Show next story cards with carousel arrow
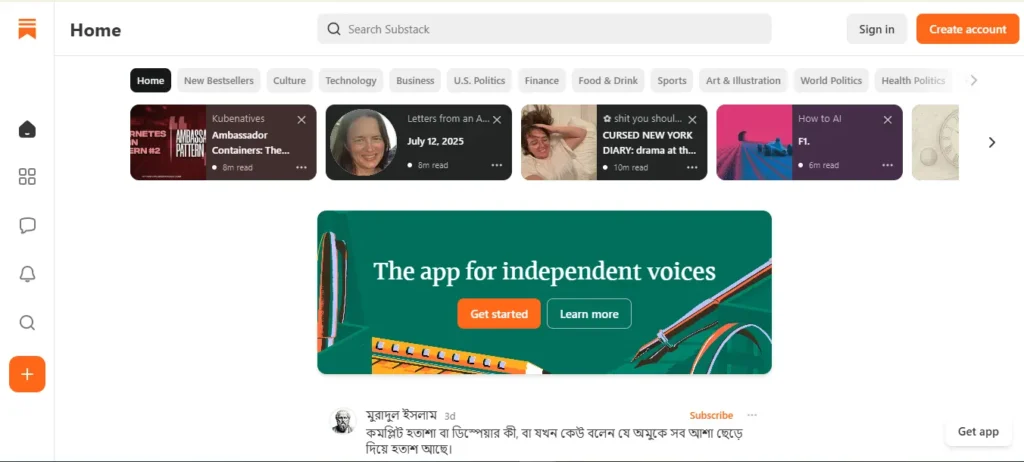The height and width of the screenshot is (462, 1024). pyautogui.click(x=991, y=142)
